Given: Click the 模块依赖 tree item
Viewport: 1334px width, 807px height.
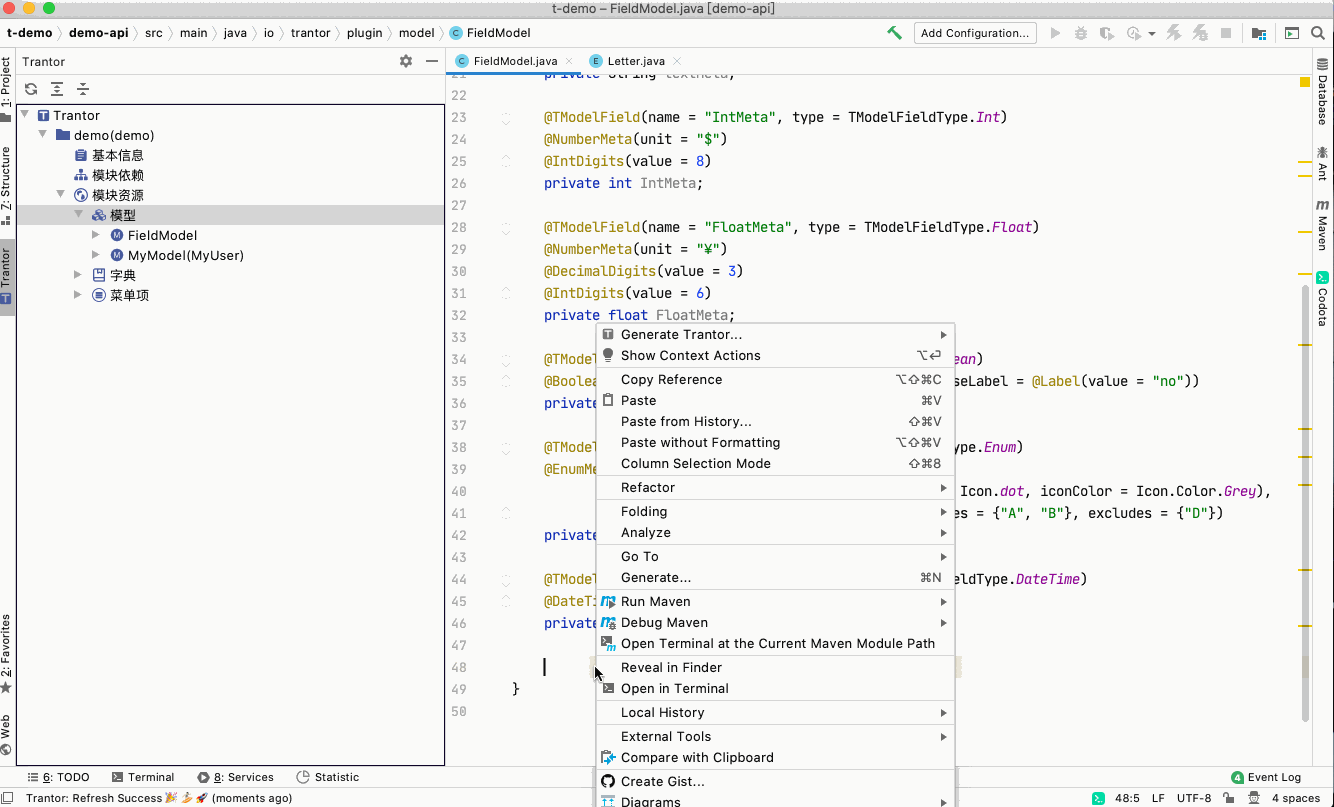Looking at the screenshot, I should [118, 175].
